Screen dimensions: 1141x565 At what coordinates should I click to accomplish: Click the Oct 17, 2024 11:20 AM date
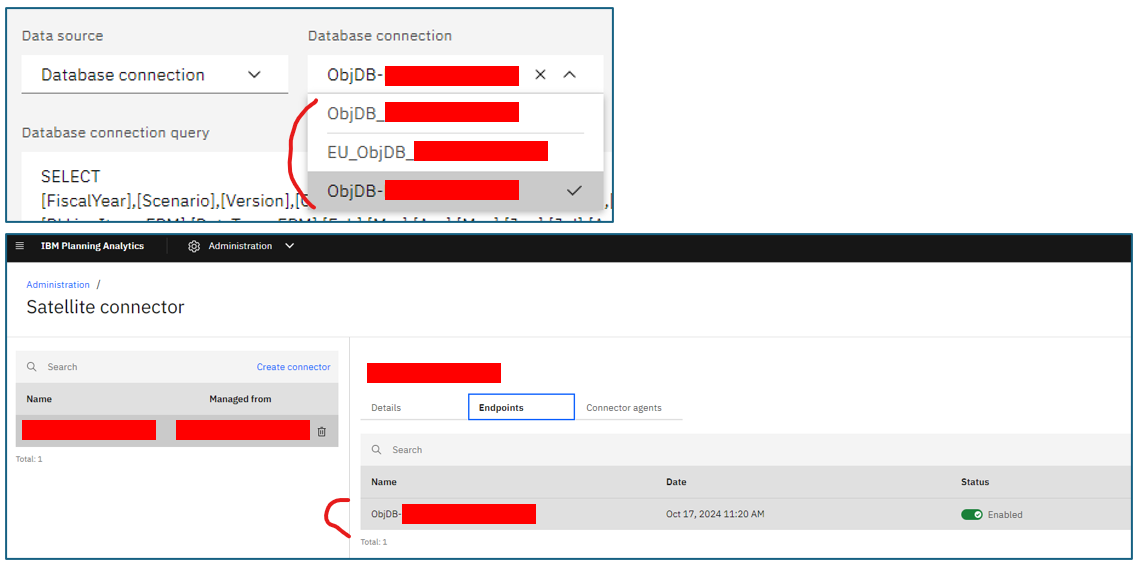tap(715, 514)
